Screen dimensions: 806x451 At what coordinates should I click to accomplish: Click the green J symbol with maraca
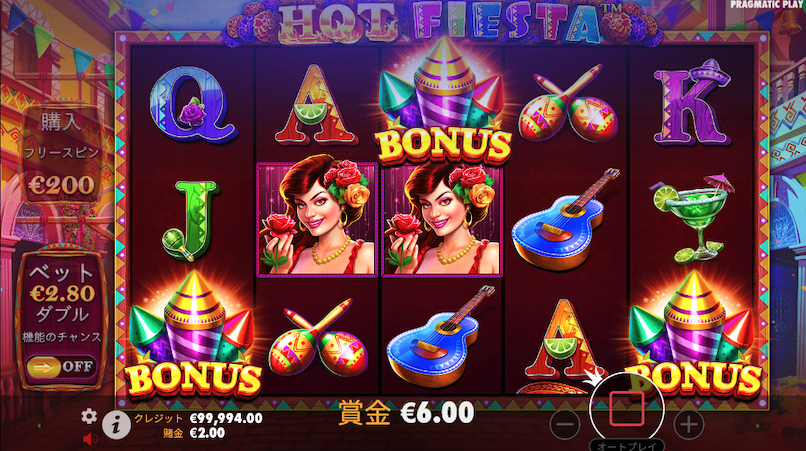pos(190,220)
